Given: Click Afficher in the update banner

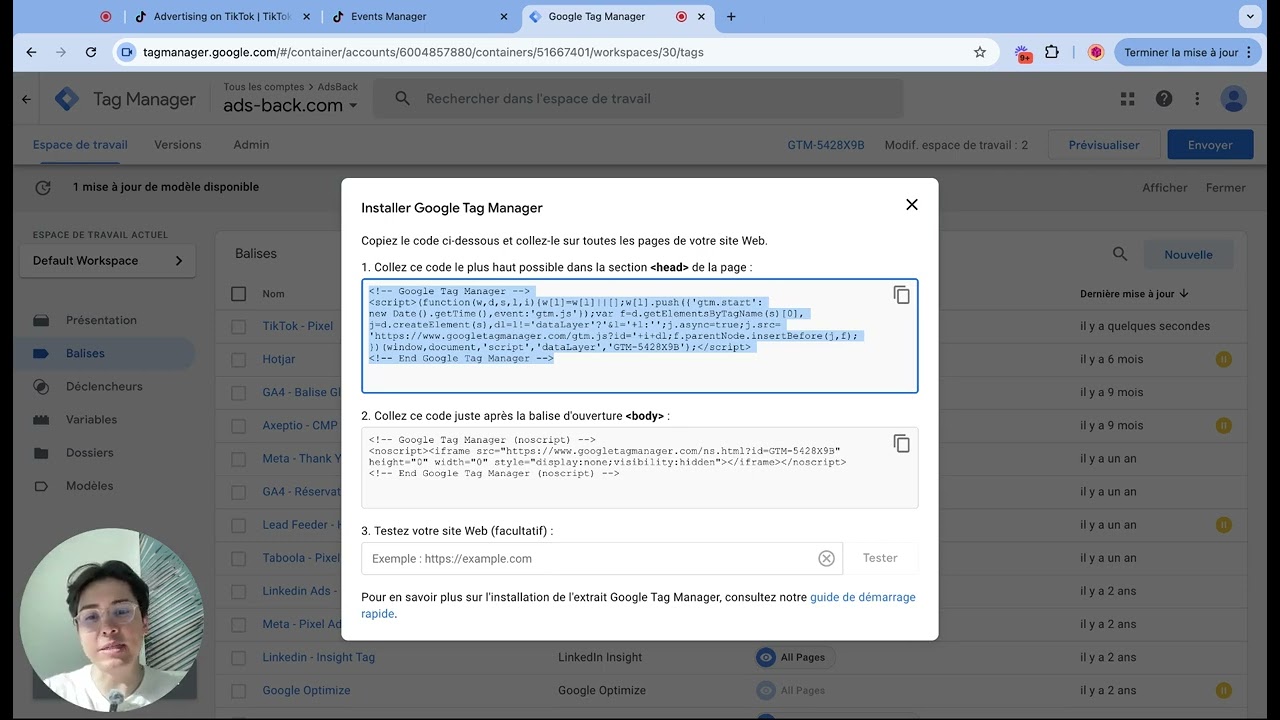Looking at the screenshot, I should tap(1165, 187).
